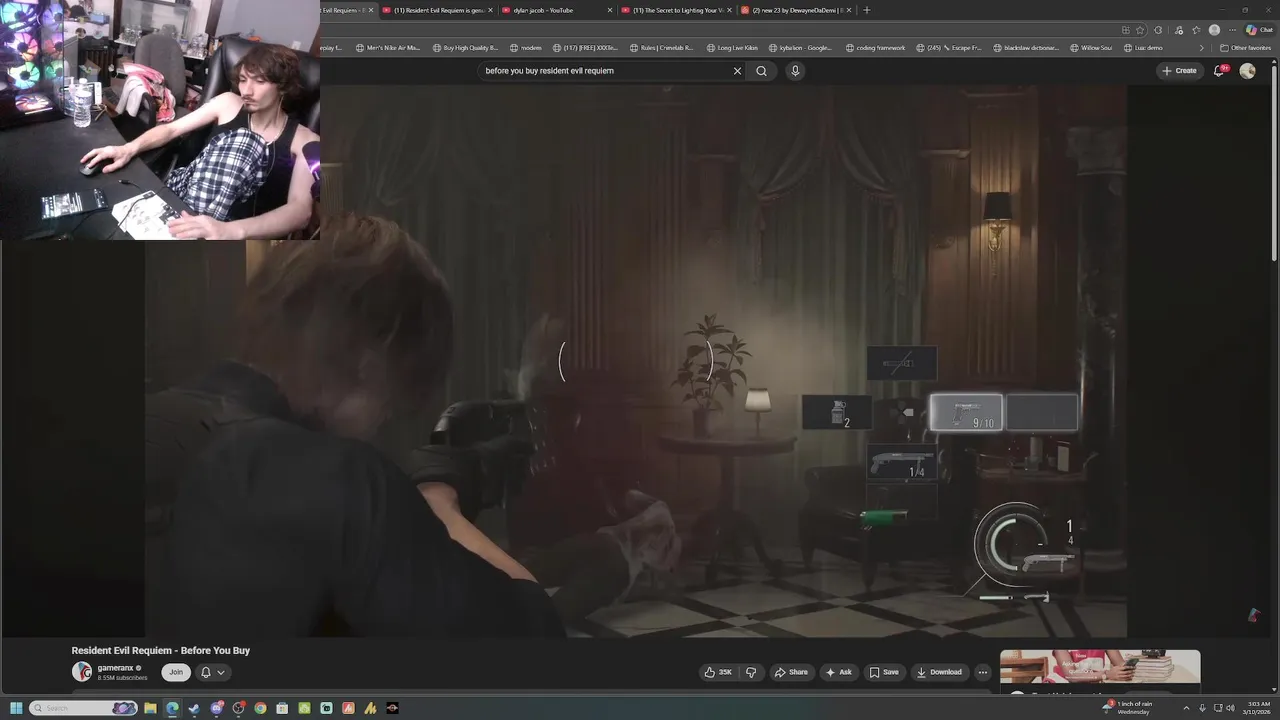Open Steam from the taskbar
This screenshot has width=1280, height=720.
click(x=194, y=708)
